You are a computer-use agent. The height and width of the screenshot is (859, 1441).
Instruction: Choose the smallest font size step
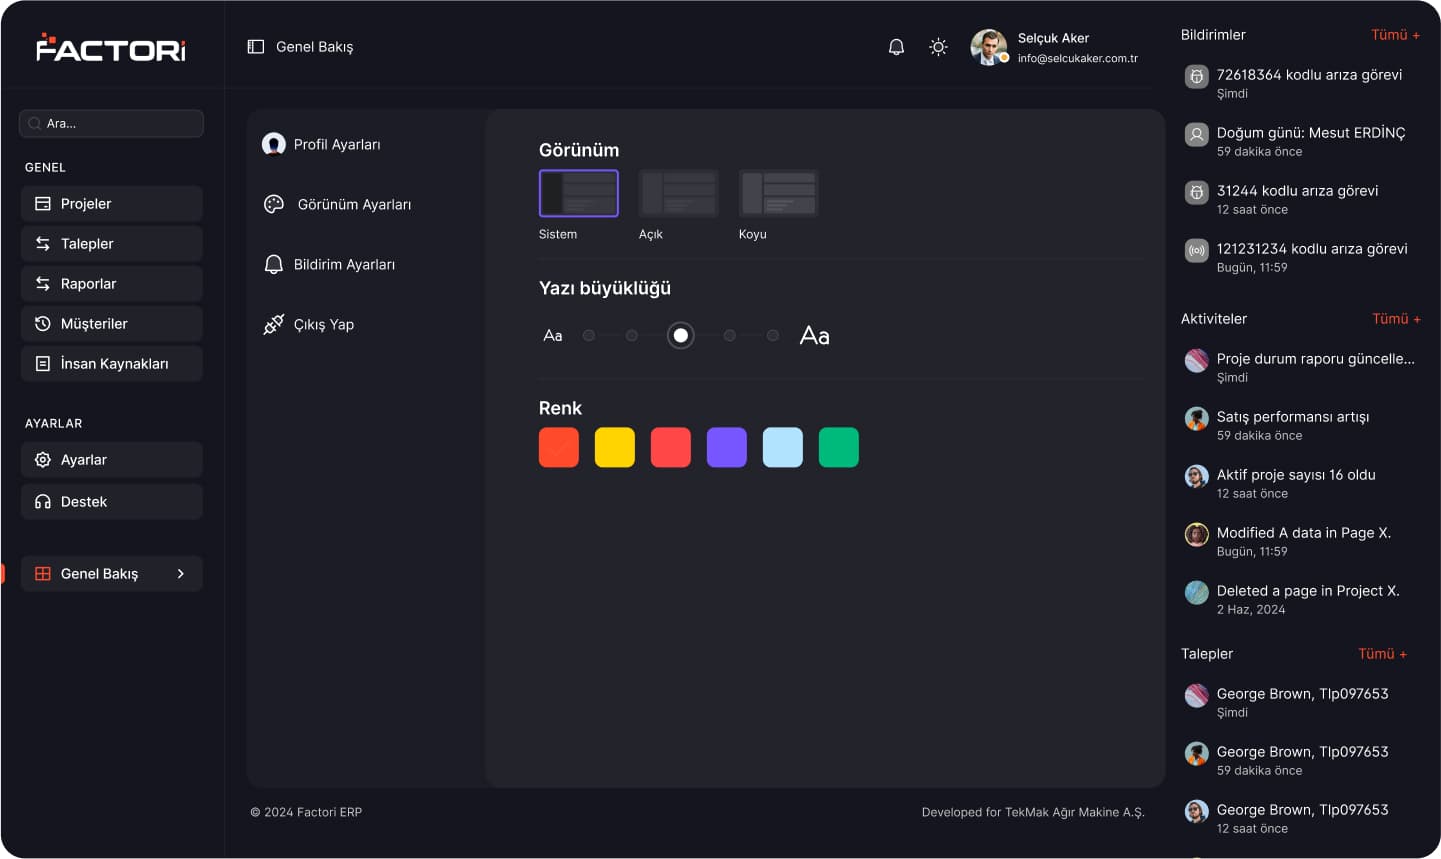(x=589, y=336)
